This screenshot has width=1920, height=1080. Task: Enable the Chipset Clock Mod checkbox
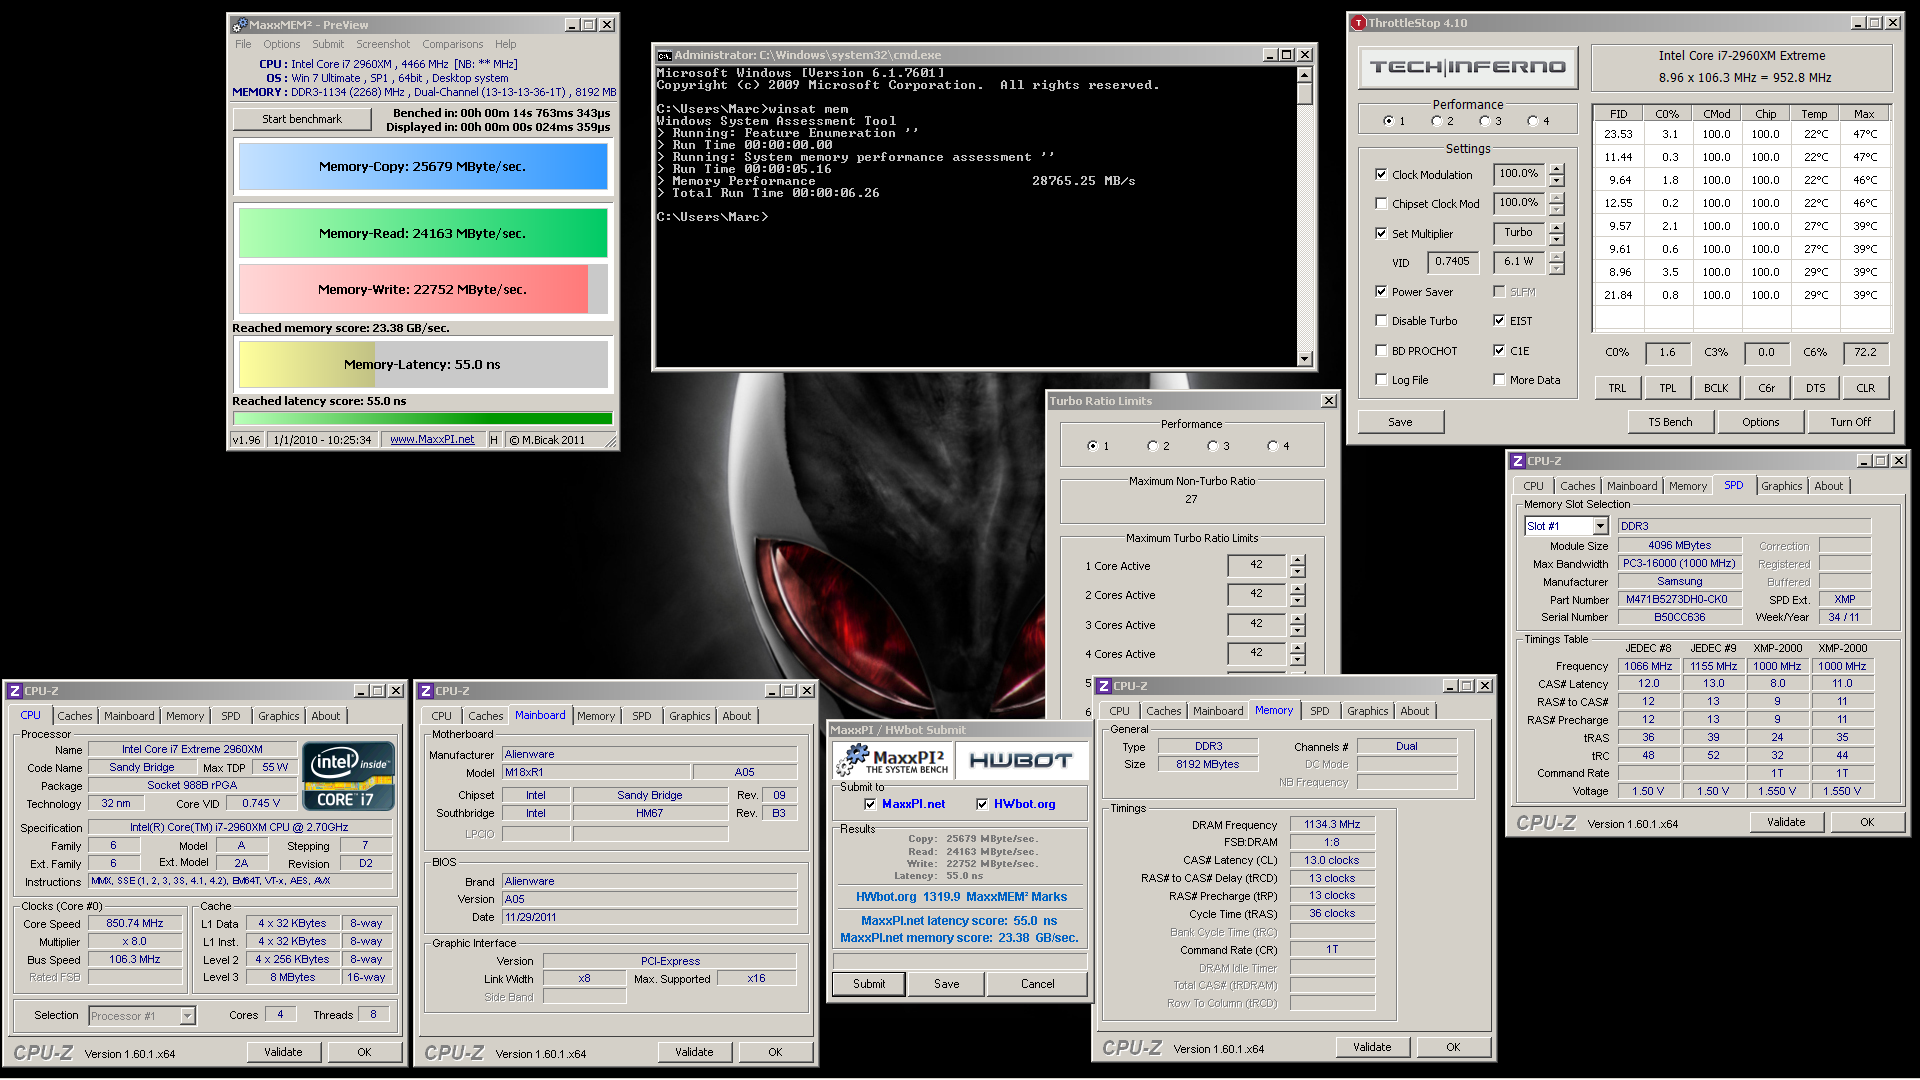1381,204
